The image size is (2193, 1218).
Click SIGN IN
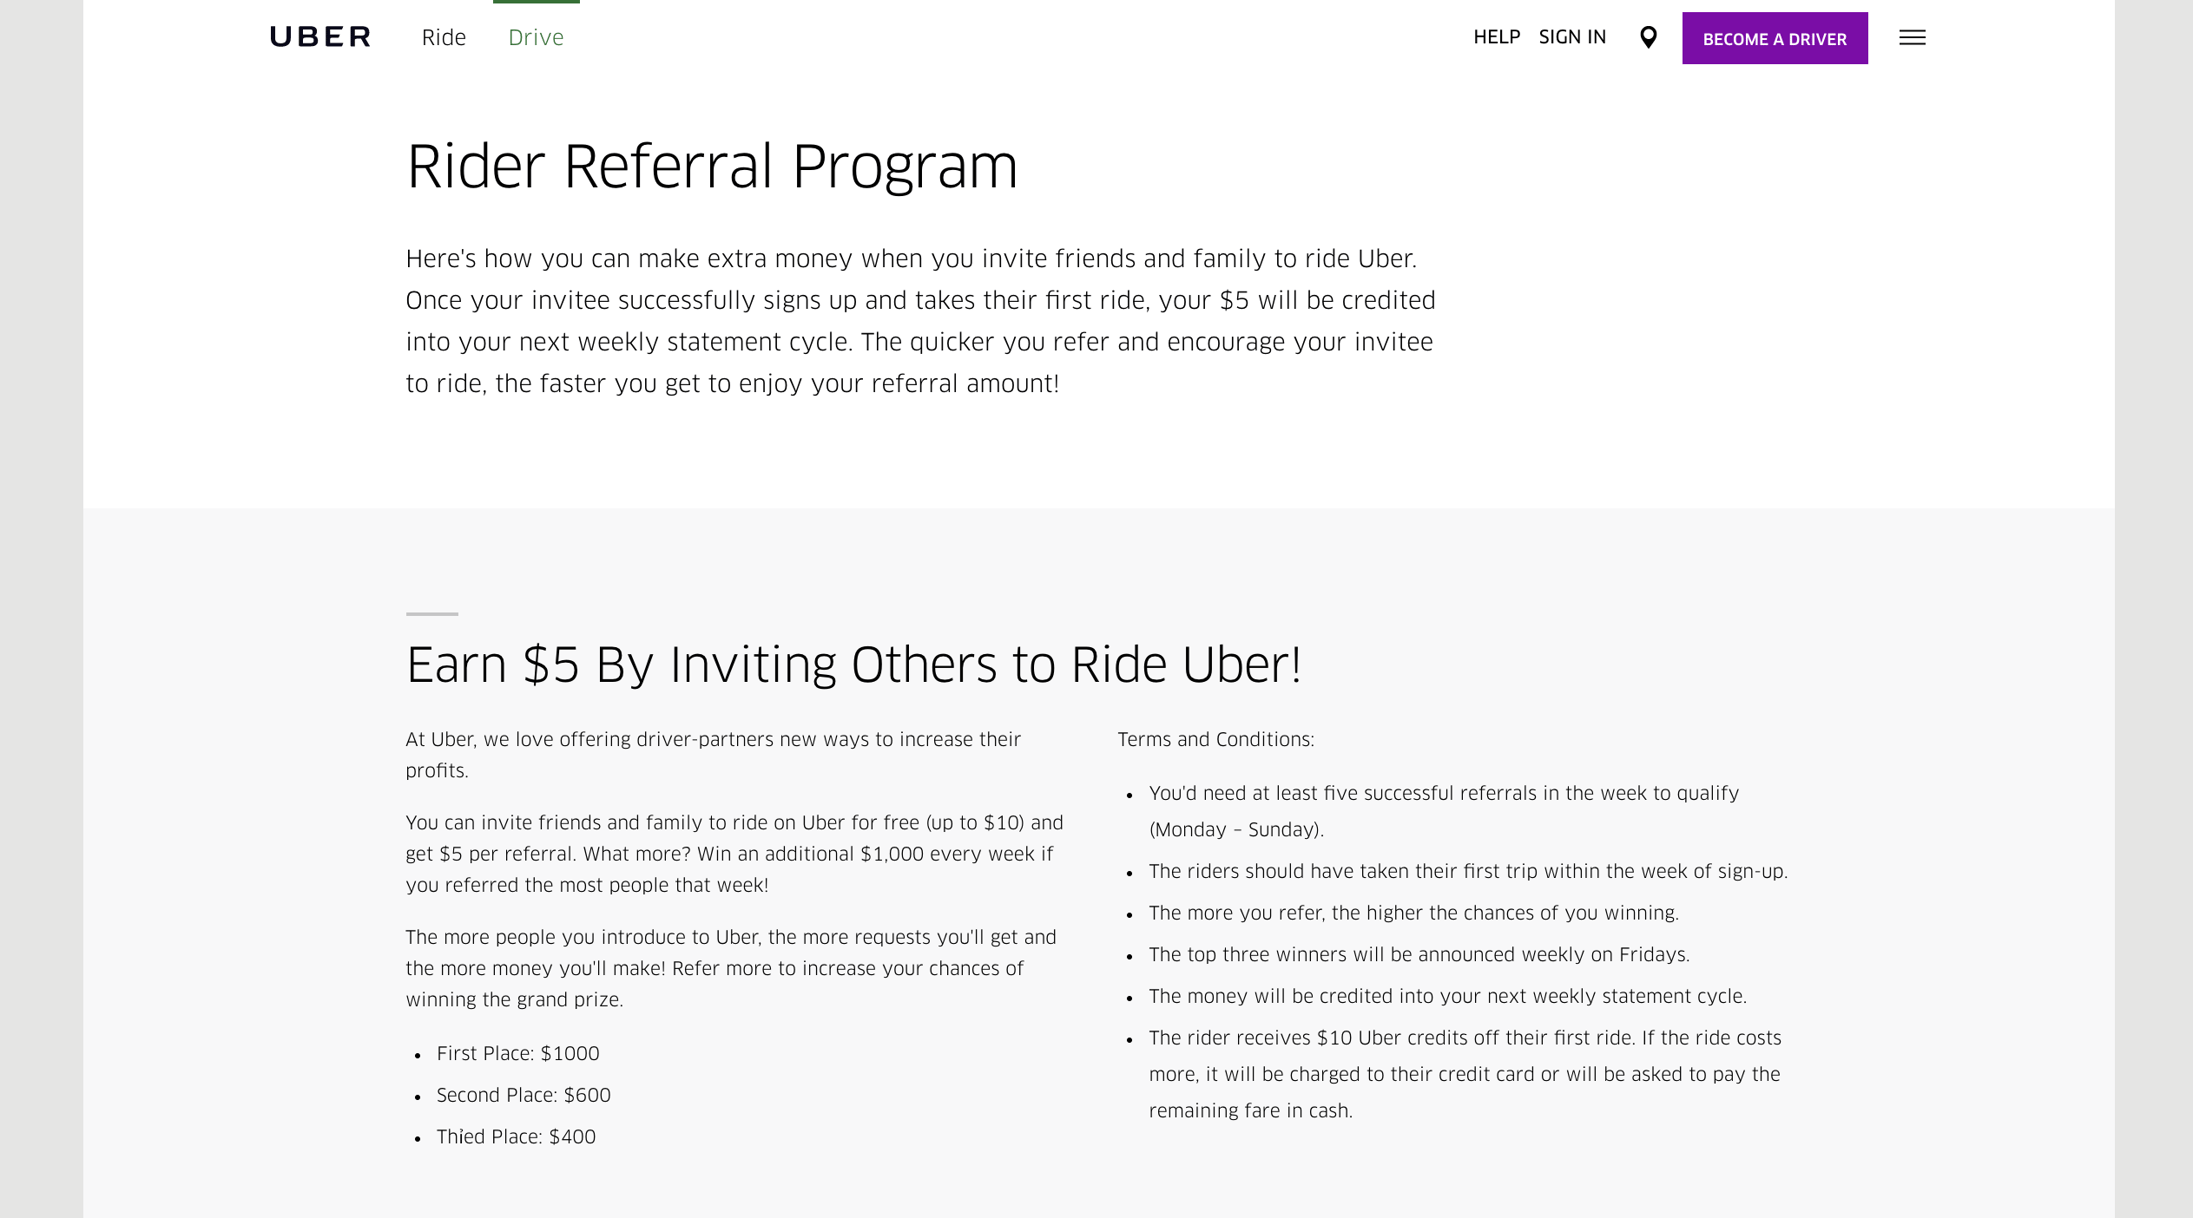1572,37
